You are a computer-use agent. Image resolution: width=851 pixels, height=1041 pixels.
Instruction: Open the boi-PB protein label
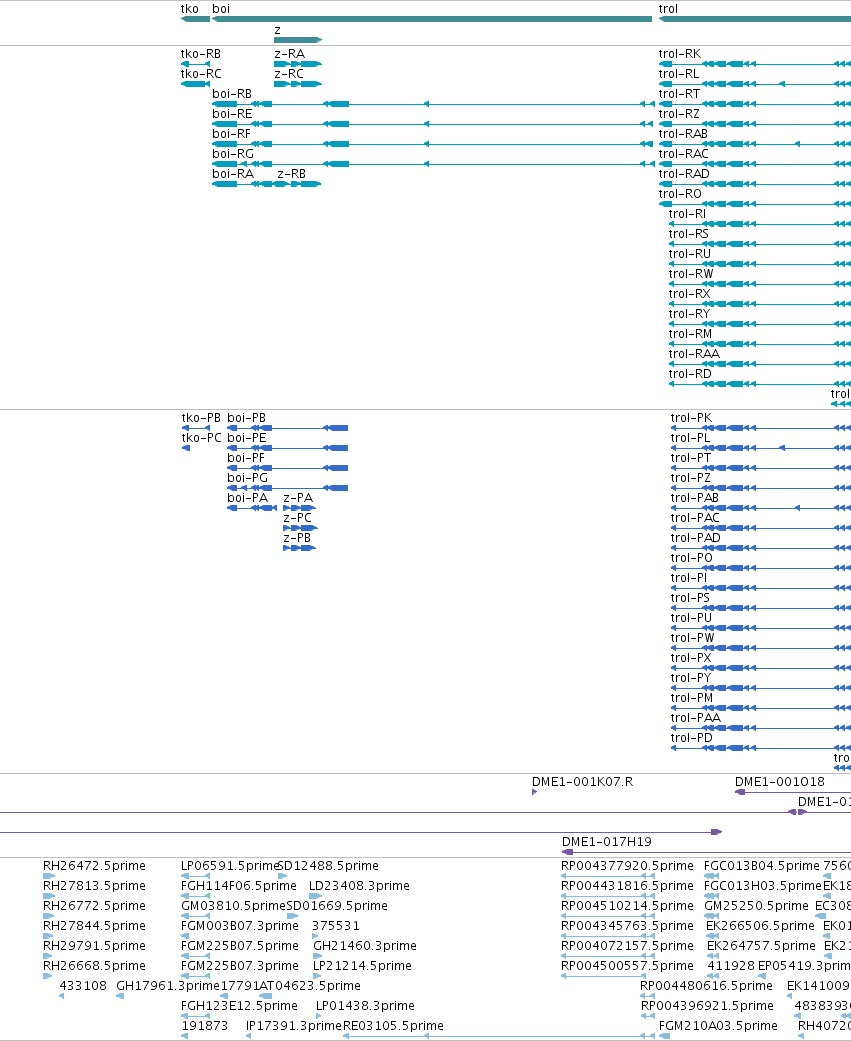246,418
